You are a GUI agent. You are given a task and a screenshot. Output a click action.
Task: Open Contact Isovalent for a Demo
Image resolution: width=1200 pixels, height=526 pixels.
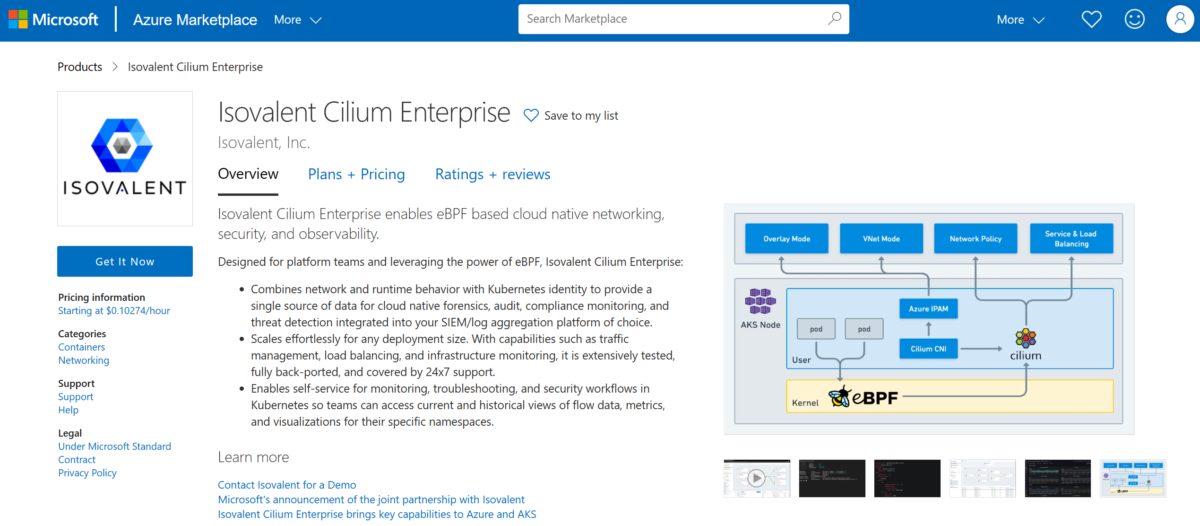pos(287,485)
